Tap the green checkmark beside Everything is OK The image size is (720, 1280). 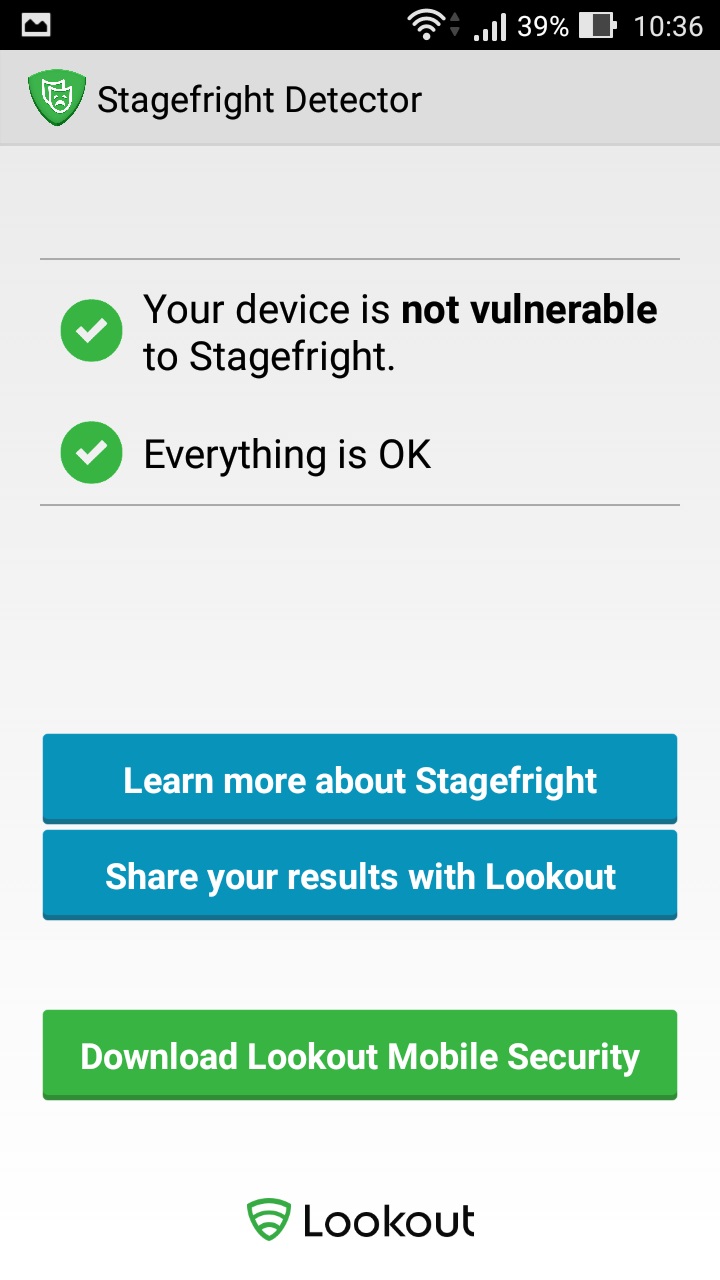click(x=91, y=453)
